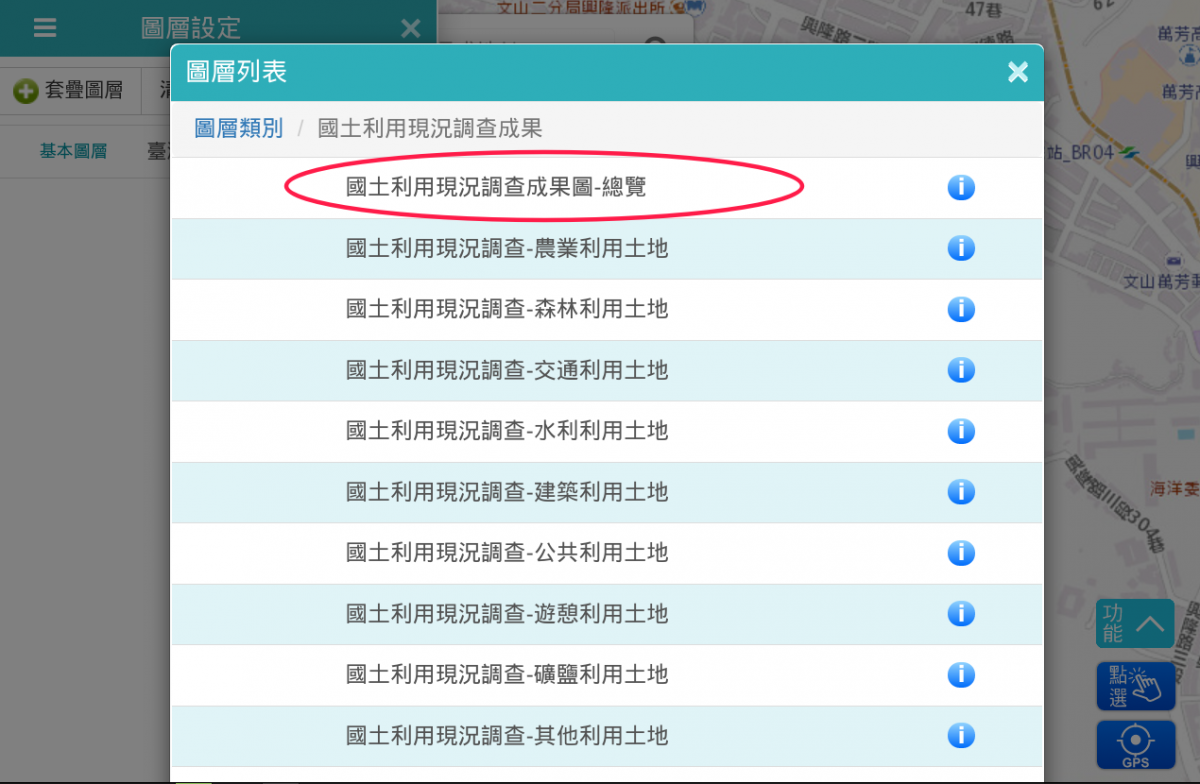The height and width of the screenshot is (784, 1200).
Task: Activate the 點選 pointer tool
Action: point(1135,686)
